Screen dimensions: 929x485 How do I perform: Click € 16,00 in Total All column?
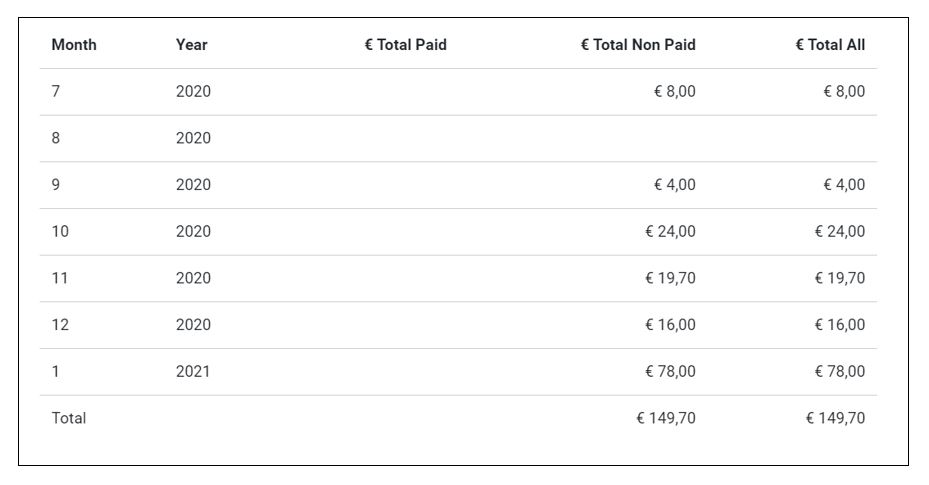(x=839, y=325)
